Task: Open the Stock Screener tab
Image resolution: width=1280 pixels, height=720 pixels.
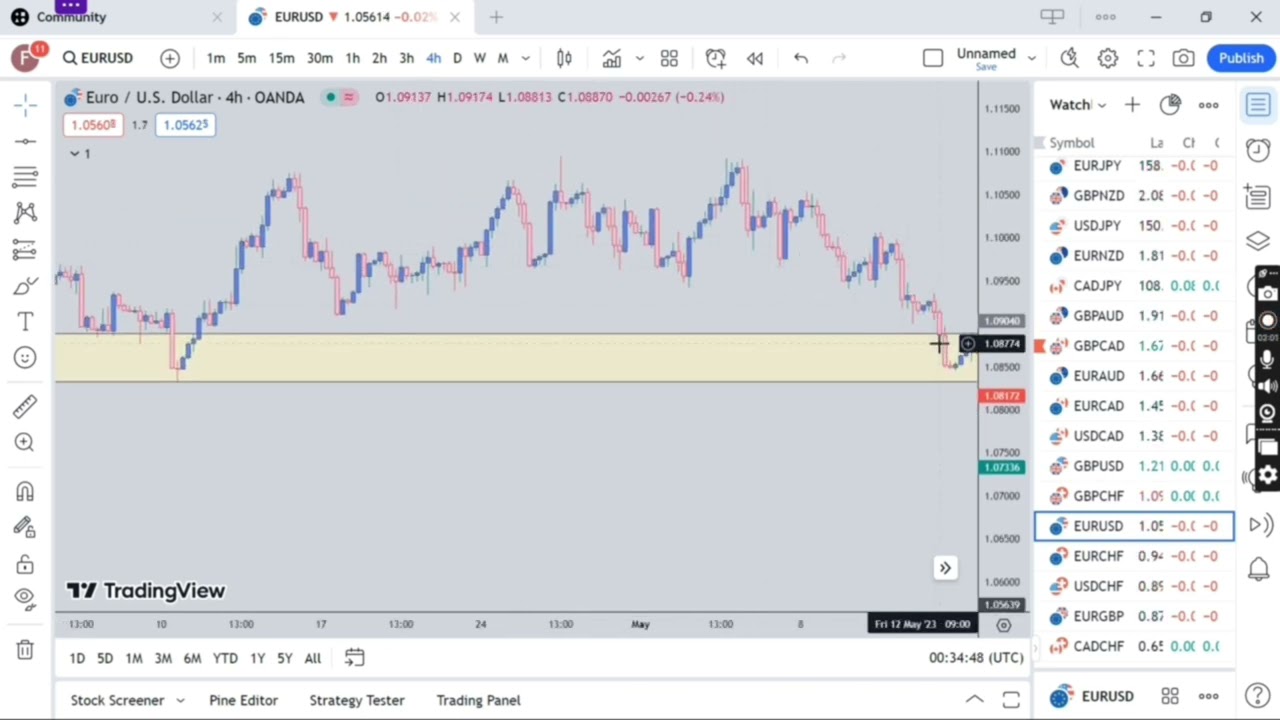Action: coord(117,701)
